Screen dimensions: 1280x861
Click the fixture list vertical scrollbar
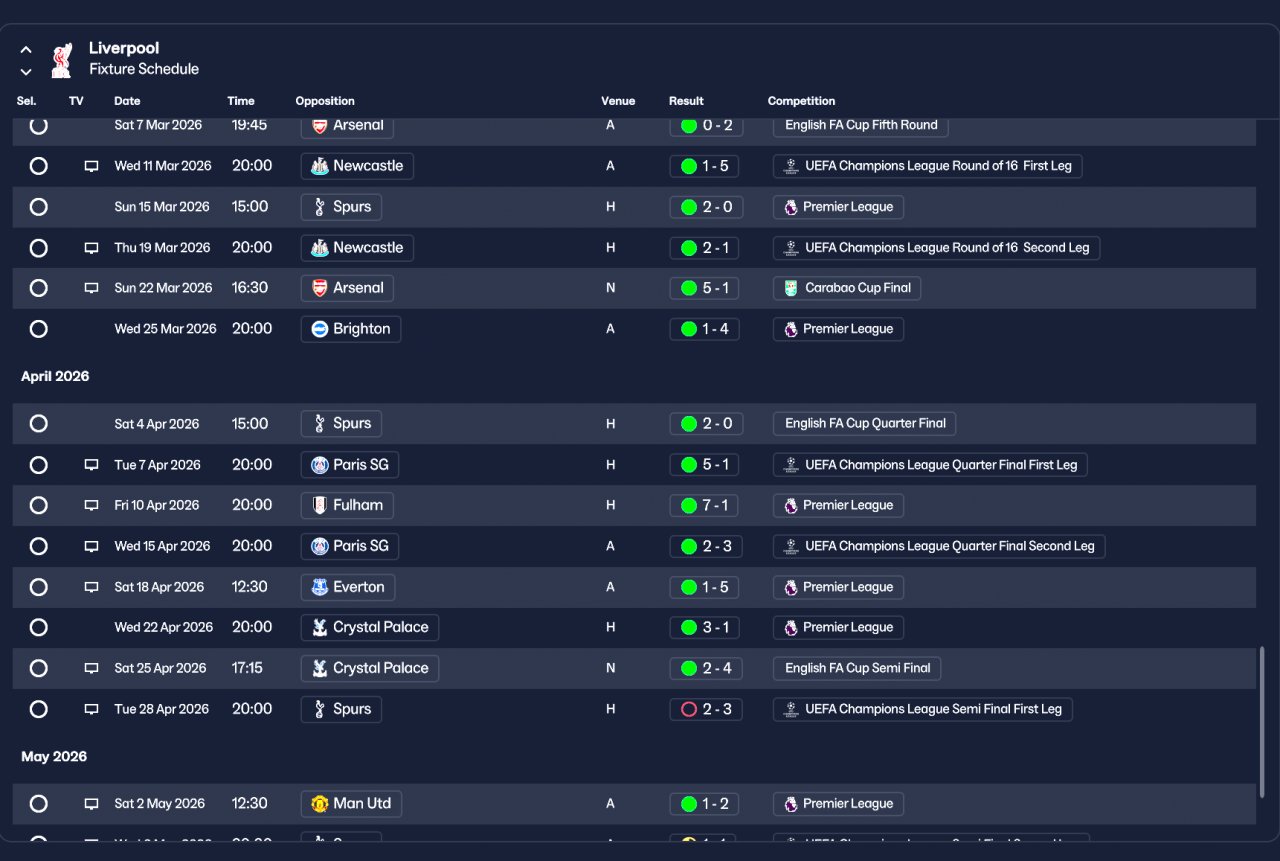(1262, 722)
